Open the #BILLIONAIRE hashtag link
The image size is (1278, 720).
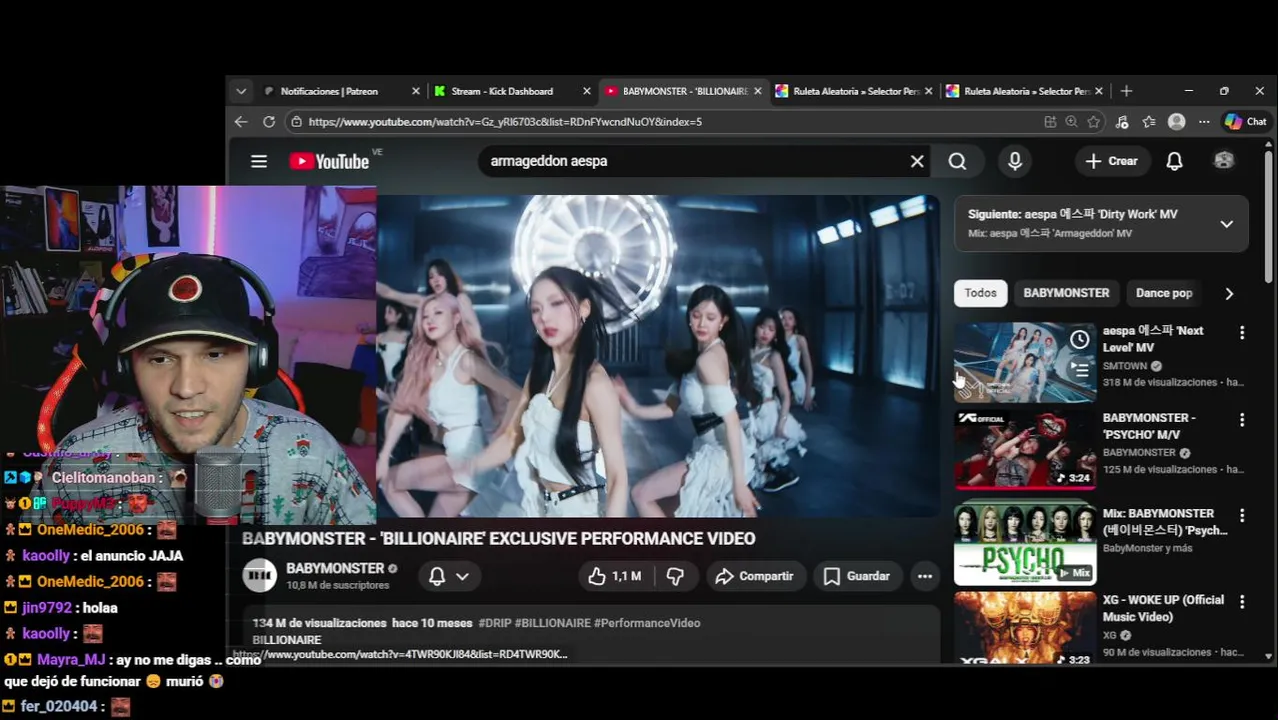(553, 623)
